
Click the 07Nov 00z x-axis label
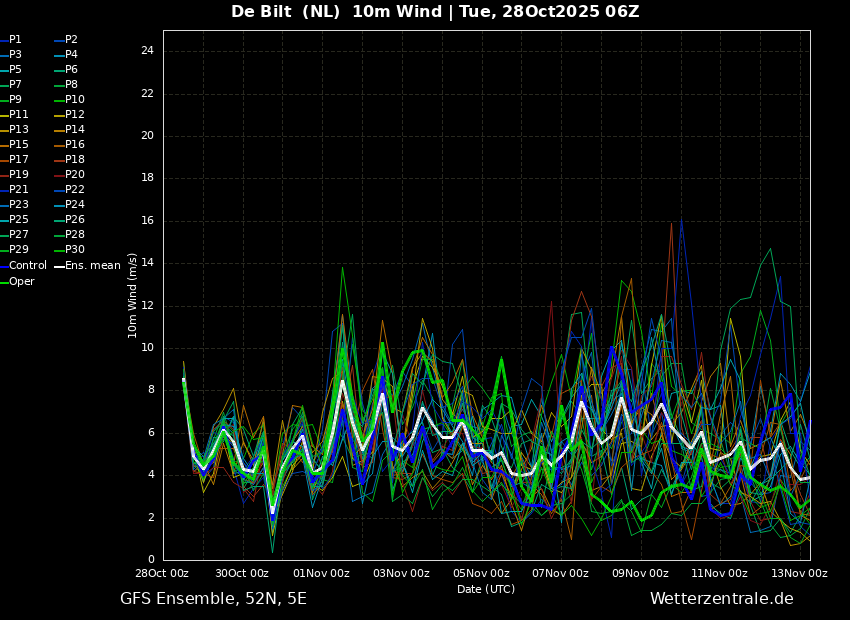coord(561,573)
